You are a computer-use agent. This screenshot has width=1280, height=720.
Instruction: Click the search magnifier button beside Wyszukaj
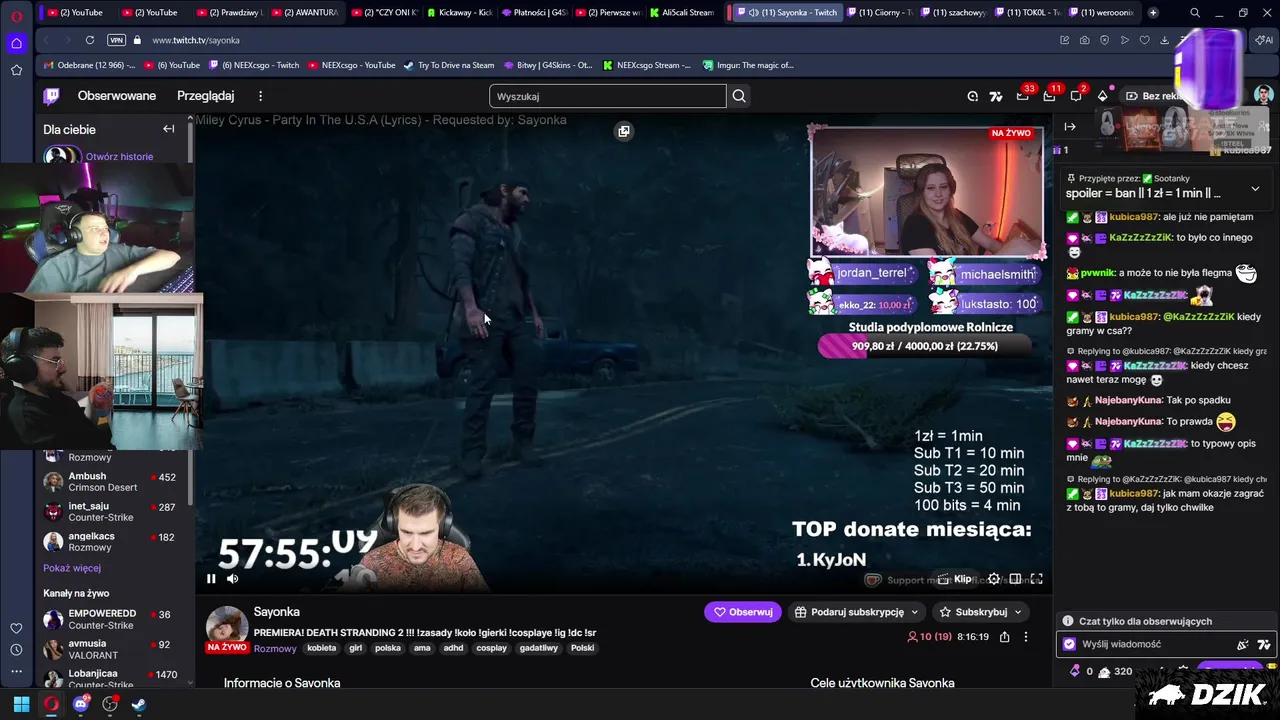tap(739, 96)
